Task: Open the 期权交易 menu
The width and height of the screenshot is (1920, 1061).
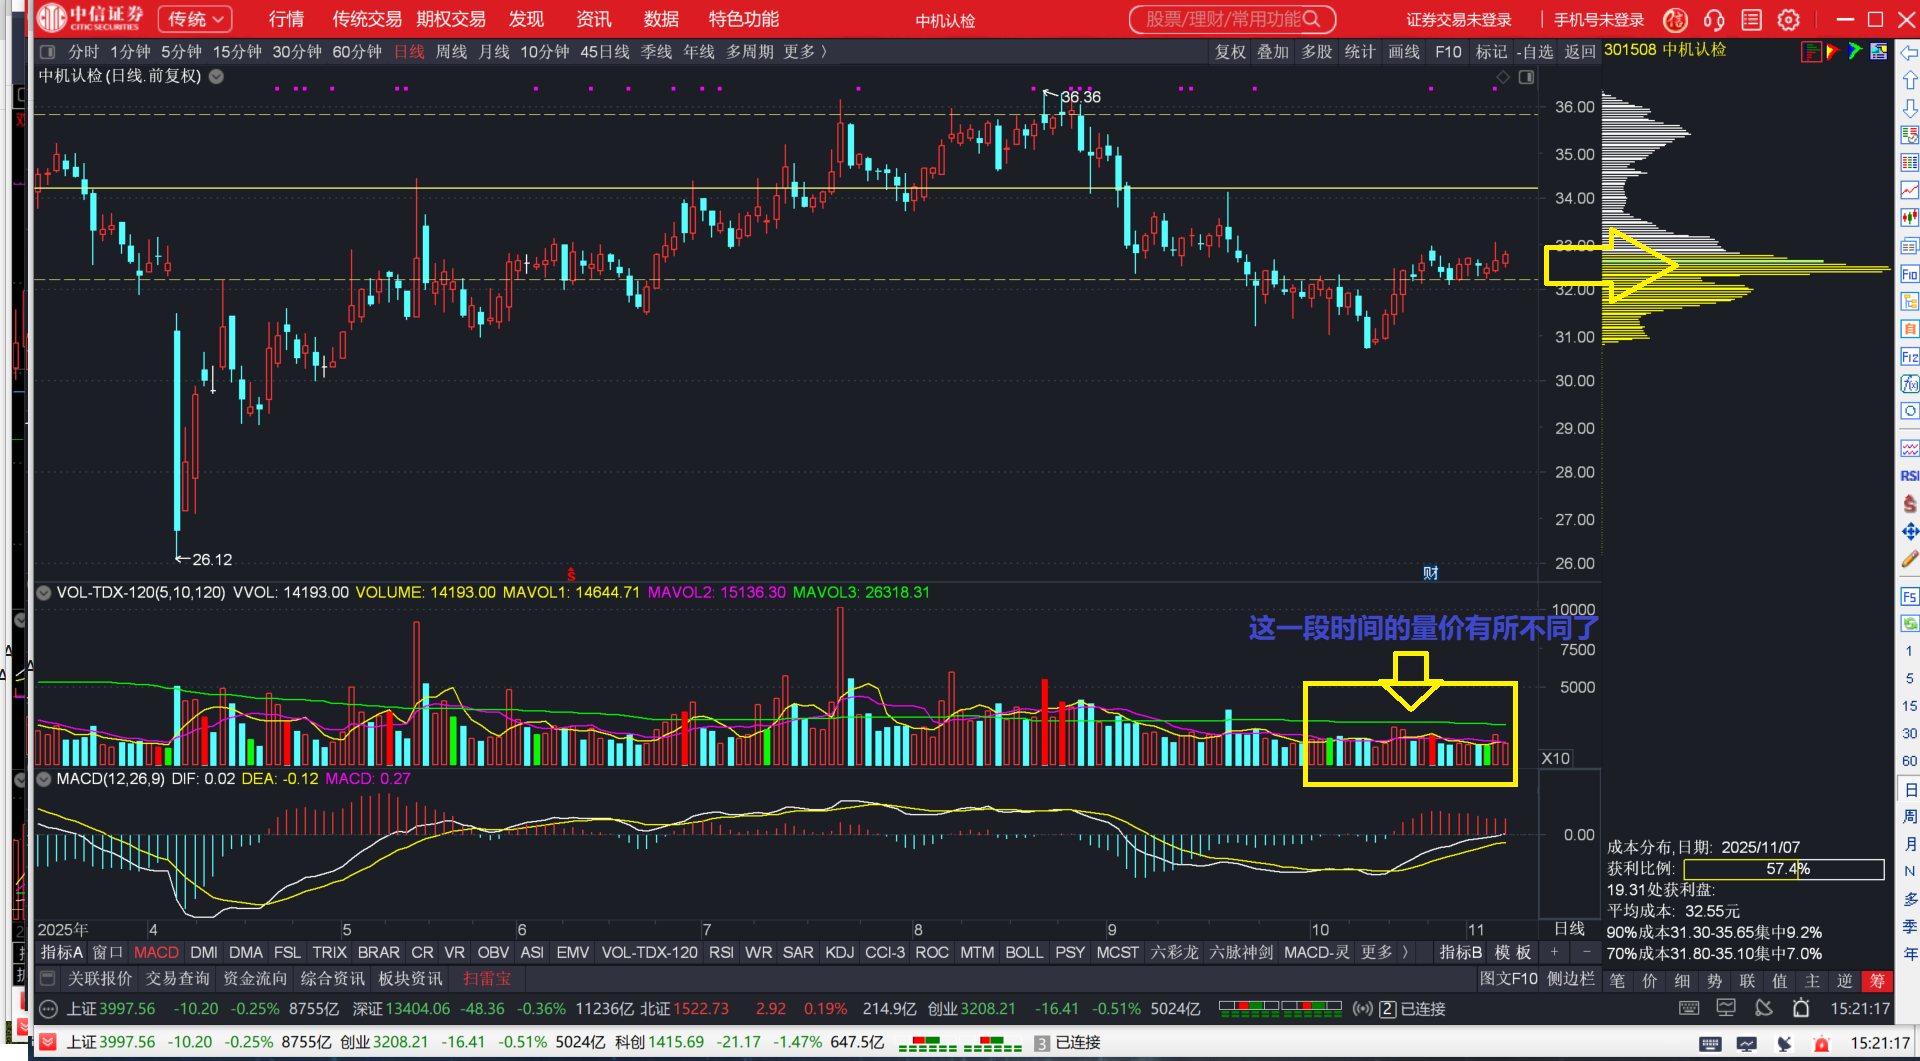Action: coord(451,19)
